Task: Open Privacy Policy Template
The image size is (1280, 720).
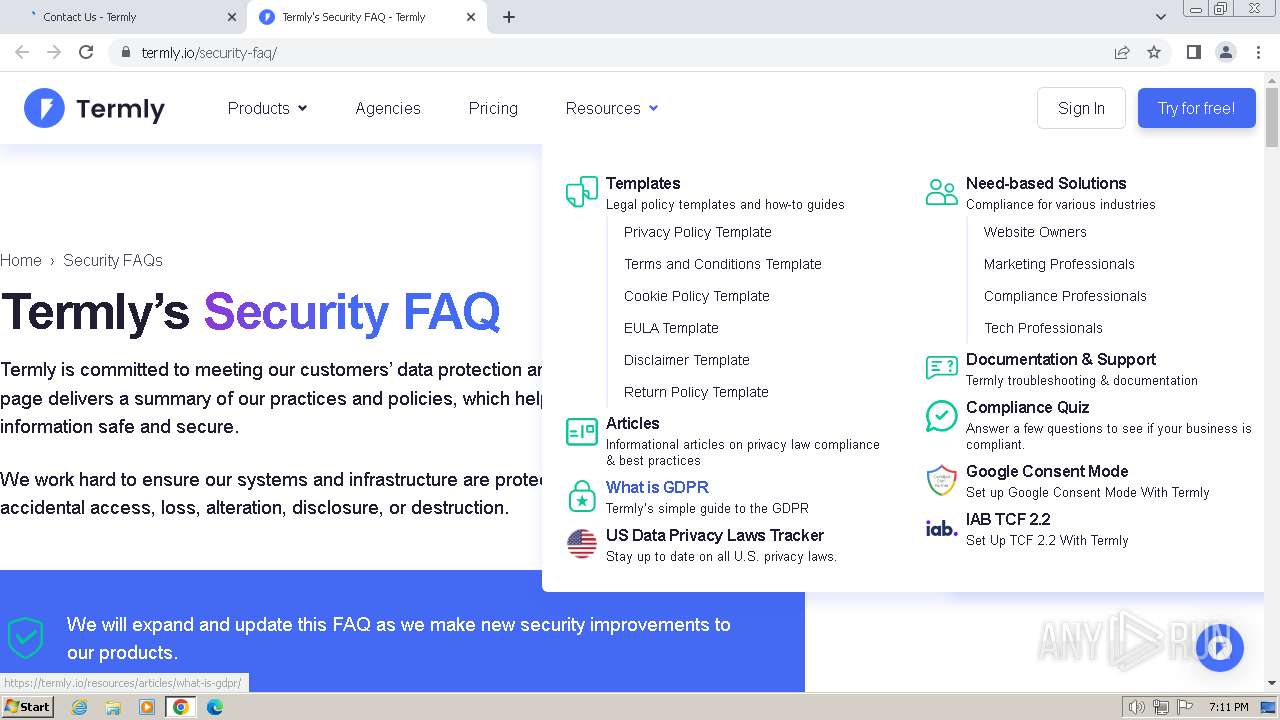Action: 698,232
